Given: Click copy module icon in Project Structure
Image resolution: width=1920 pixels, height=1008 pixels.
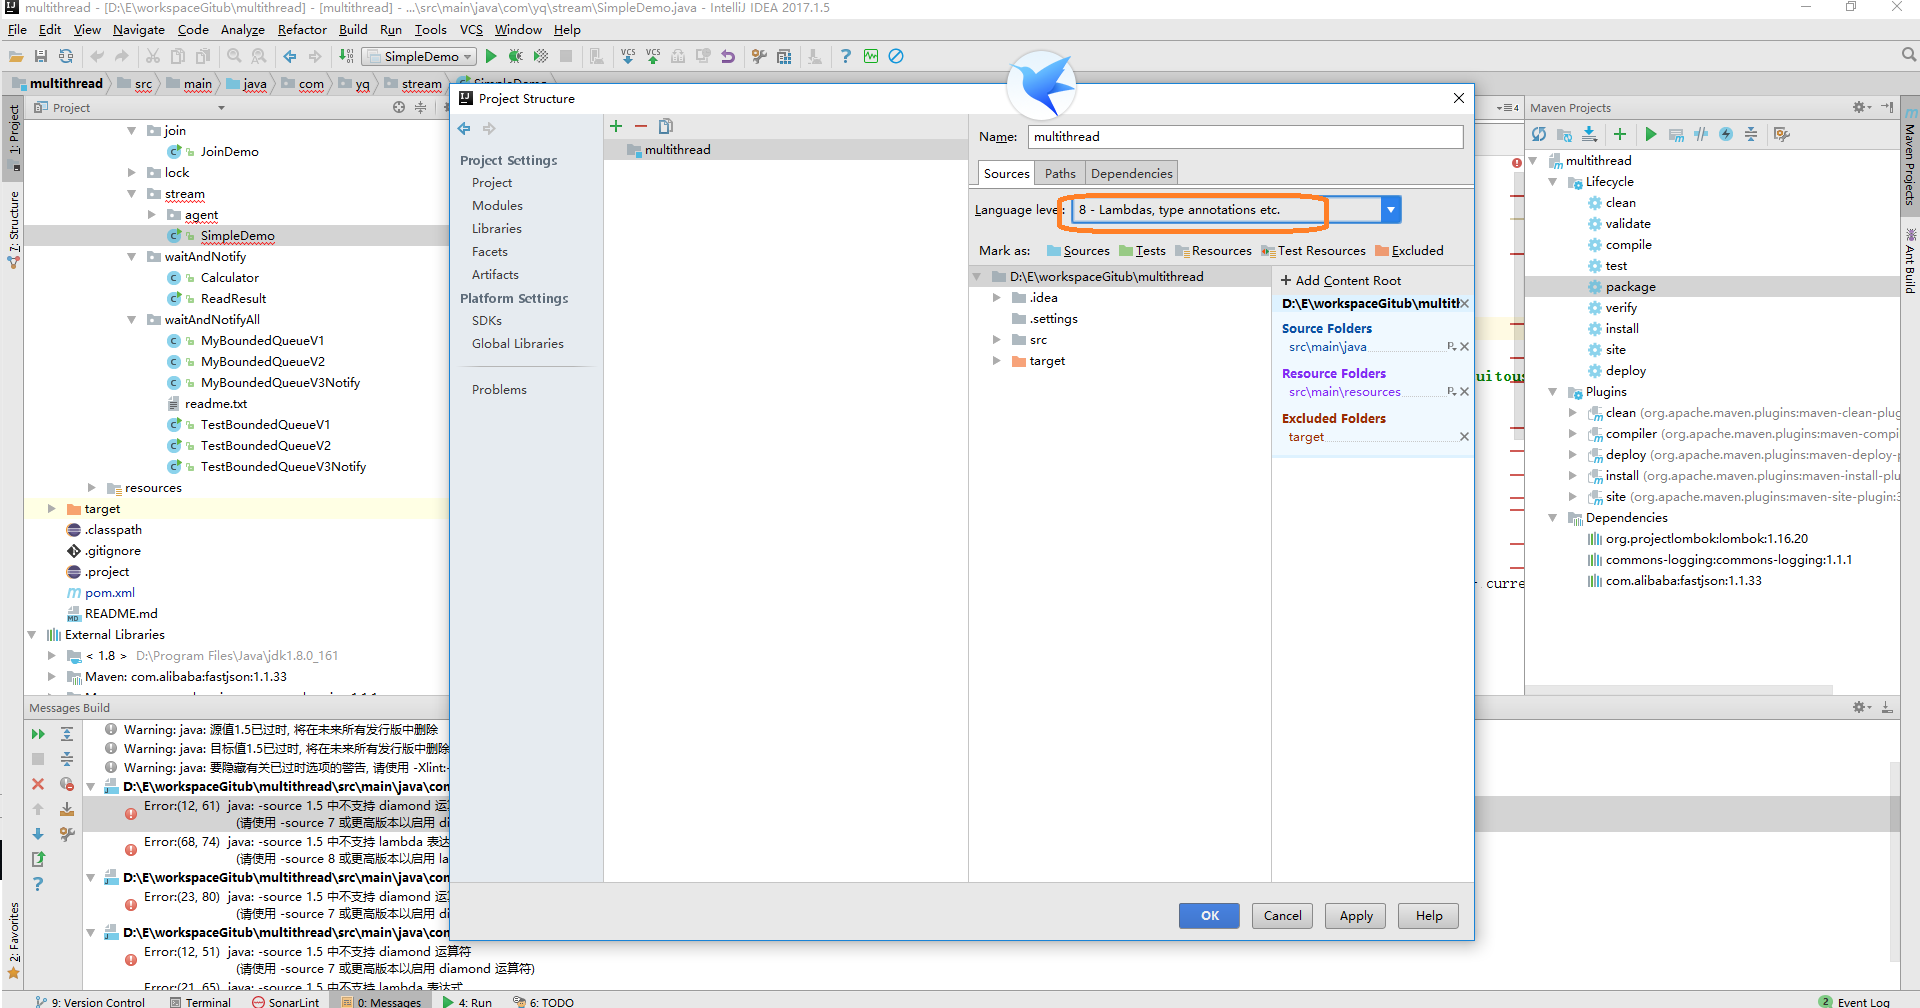Looking at the screenshot, I should coord(666,126).
